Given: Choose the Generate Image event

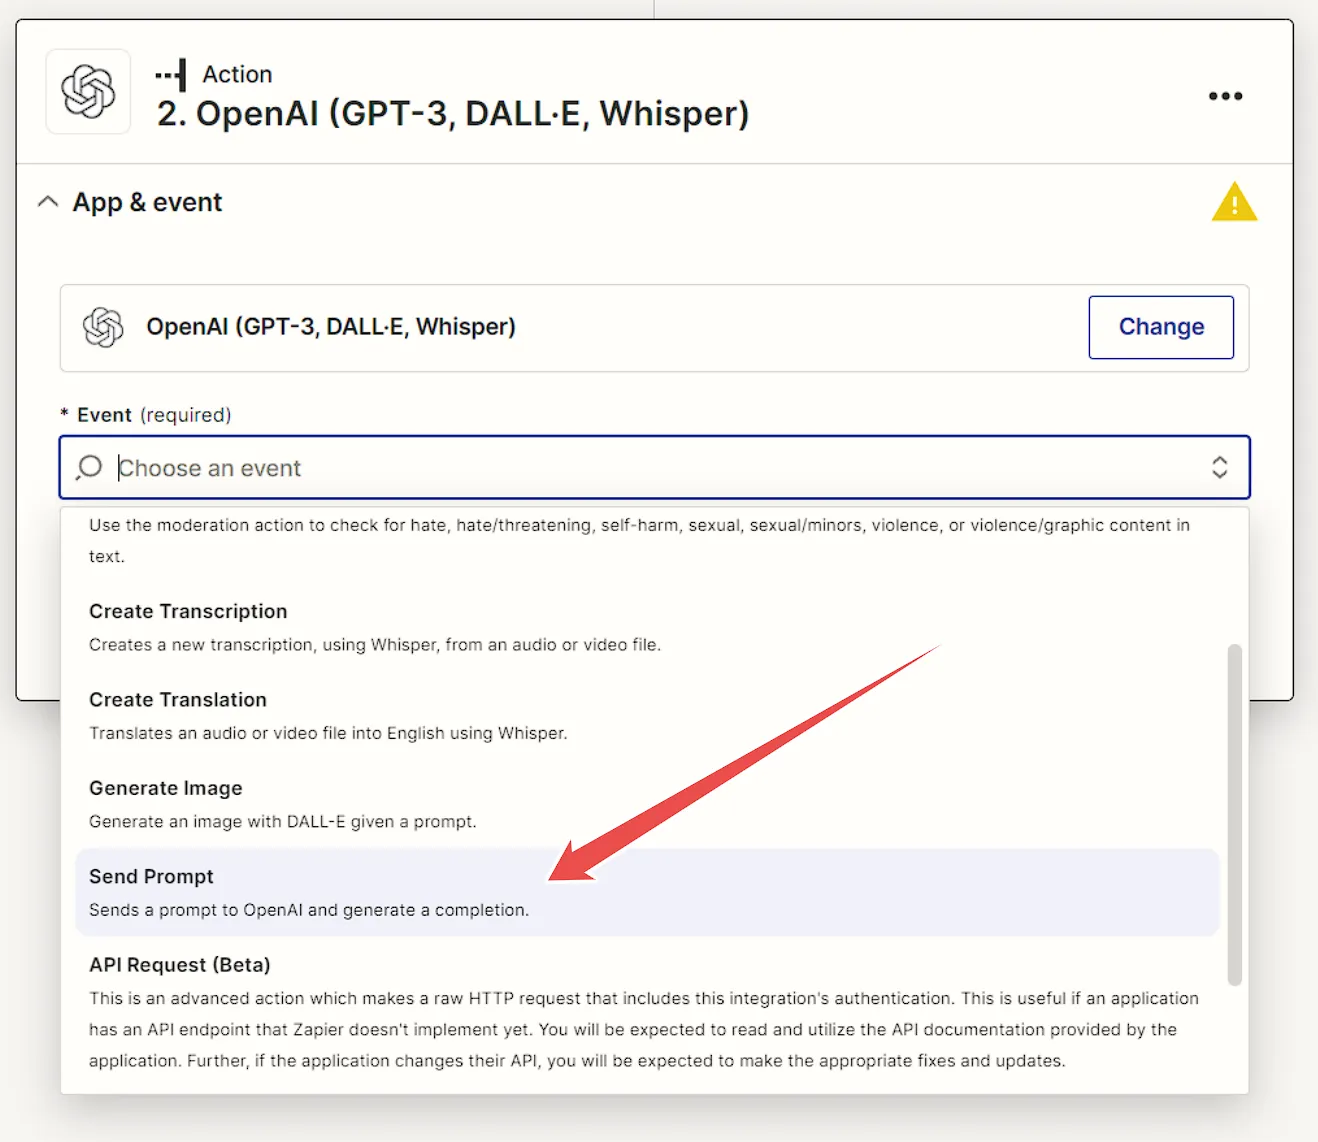Looking at the screenshot, I should click(x=648, y=804).
